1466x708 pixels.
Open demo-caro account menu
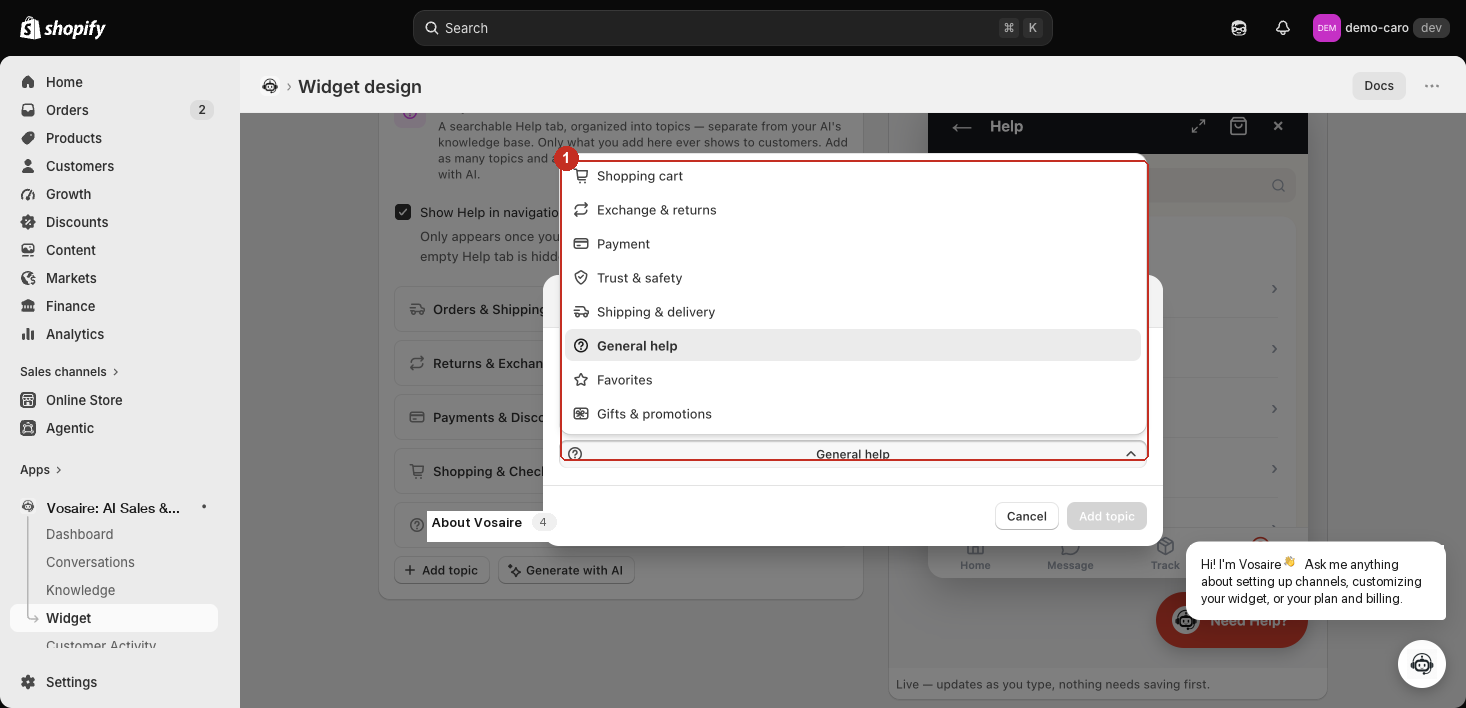point(1380,28)
